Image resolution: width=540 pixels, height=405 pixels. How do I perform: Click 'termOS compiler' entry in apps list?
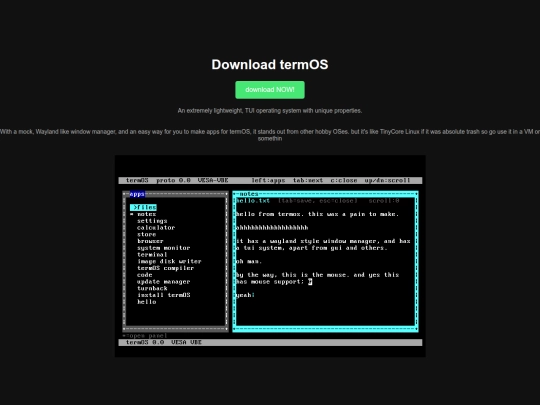(165, 268)
